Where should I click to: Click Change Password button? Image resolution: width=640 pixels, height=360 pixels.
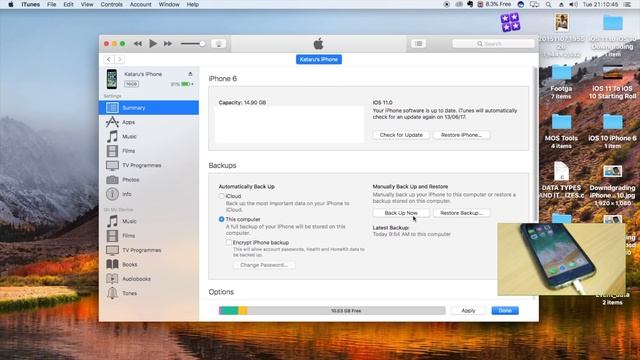pyautogui.click(x=264, y=265)
